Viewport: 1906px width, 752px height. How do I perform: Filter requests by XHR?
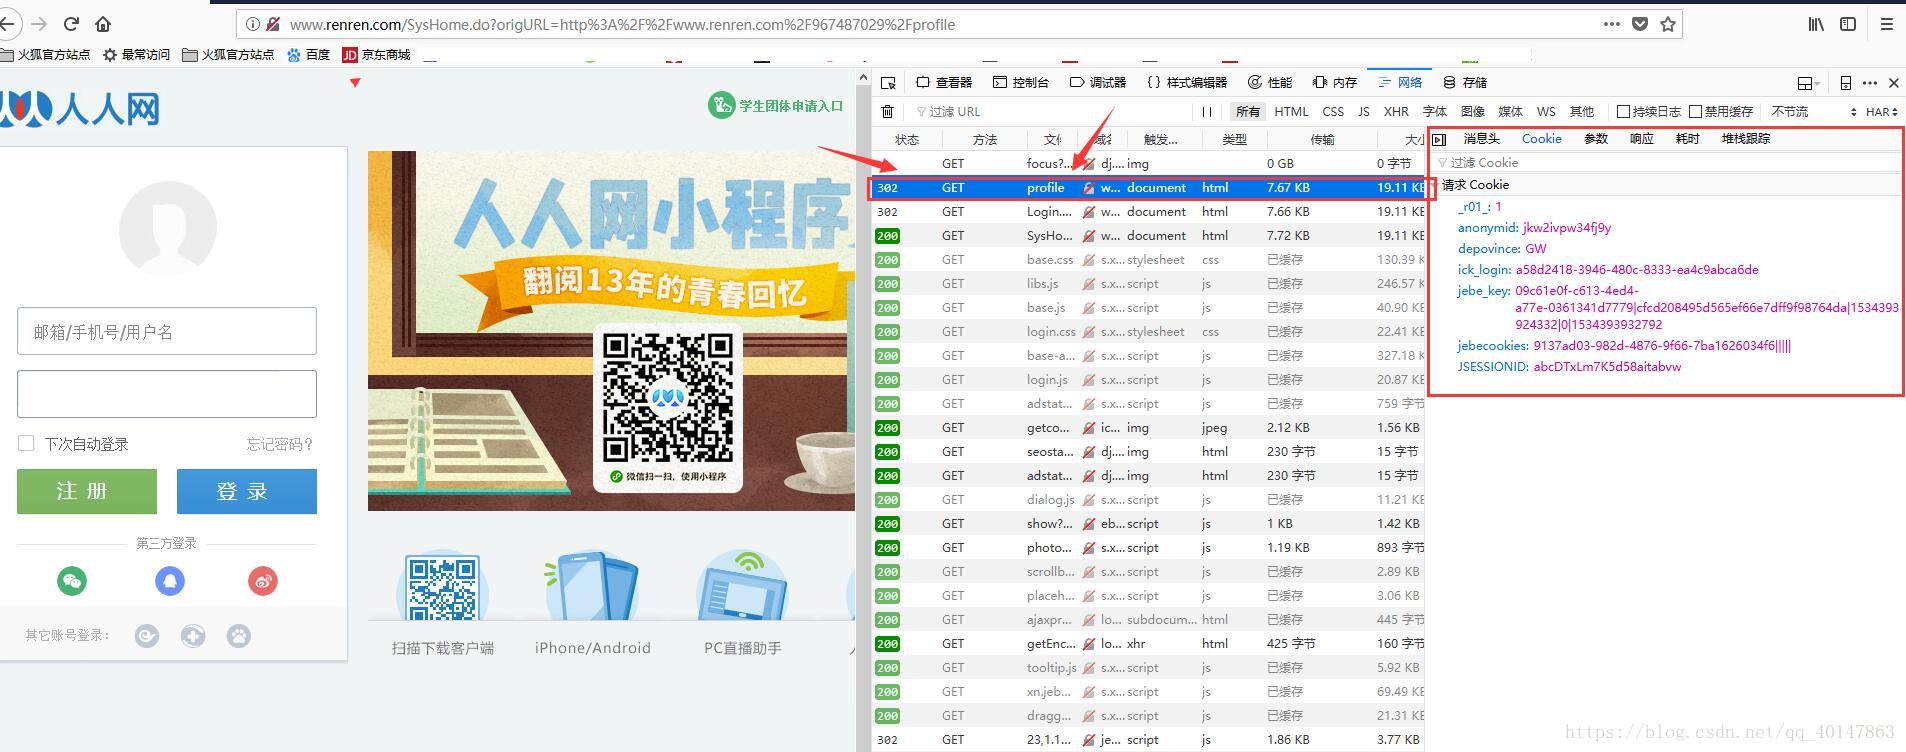[1396, 111]
